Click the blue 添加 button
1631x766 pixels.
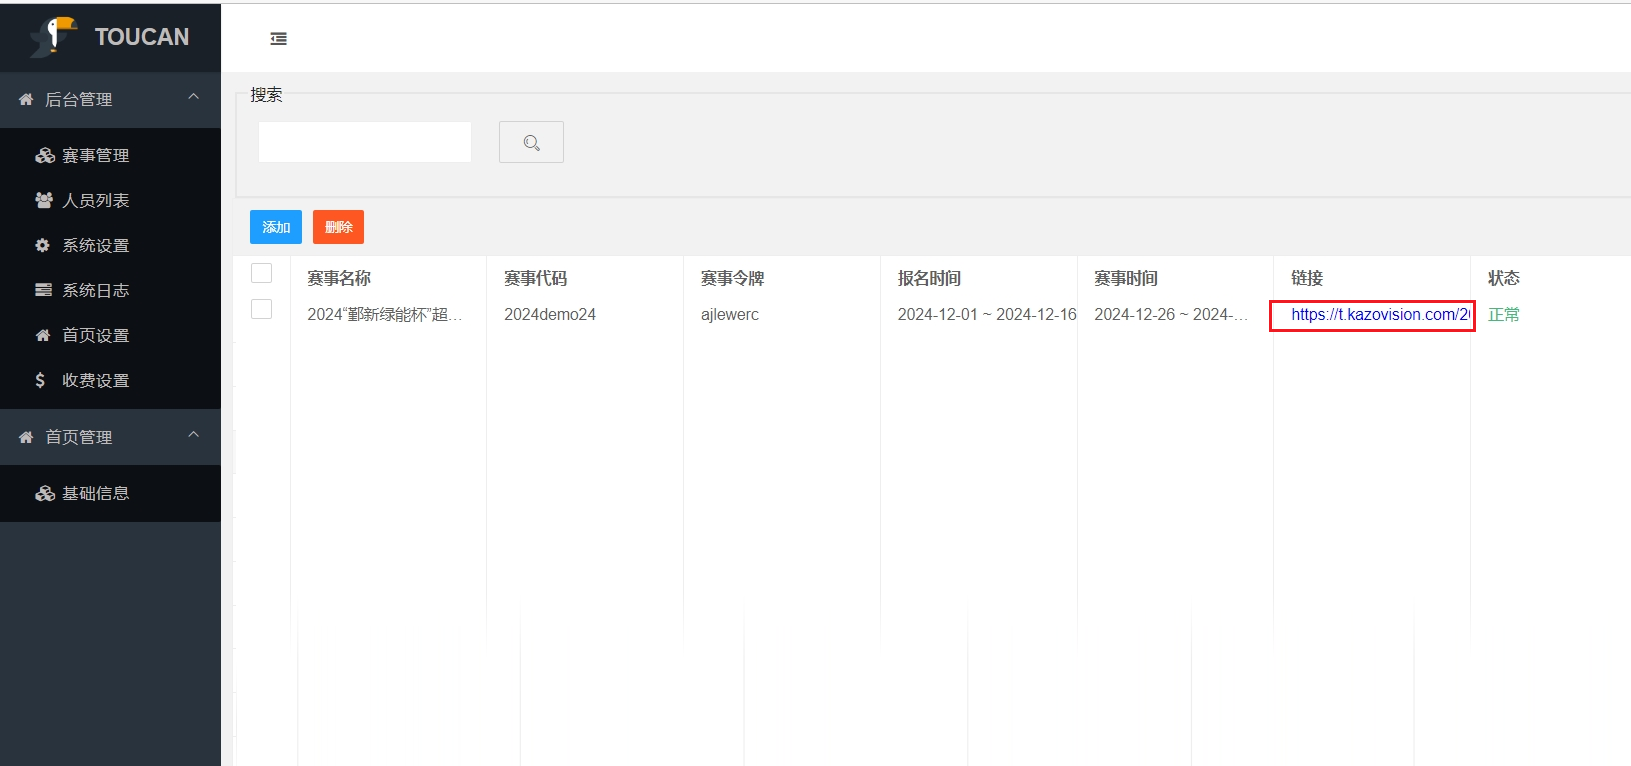pyautogui.click(x=276, y=227)
